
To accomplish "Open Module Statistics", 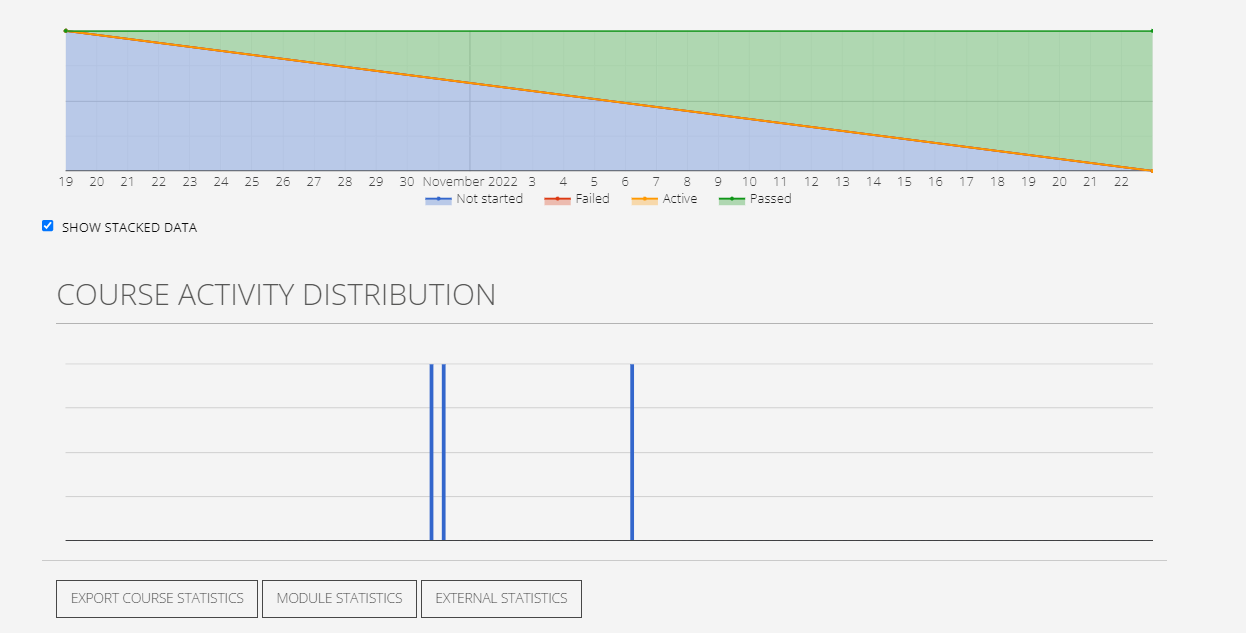I will [339, 598].
